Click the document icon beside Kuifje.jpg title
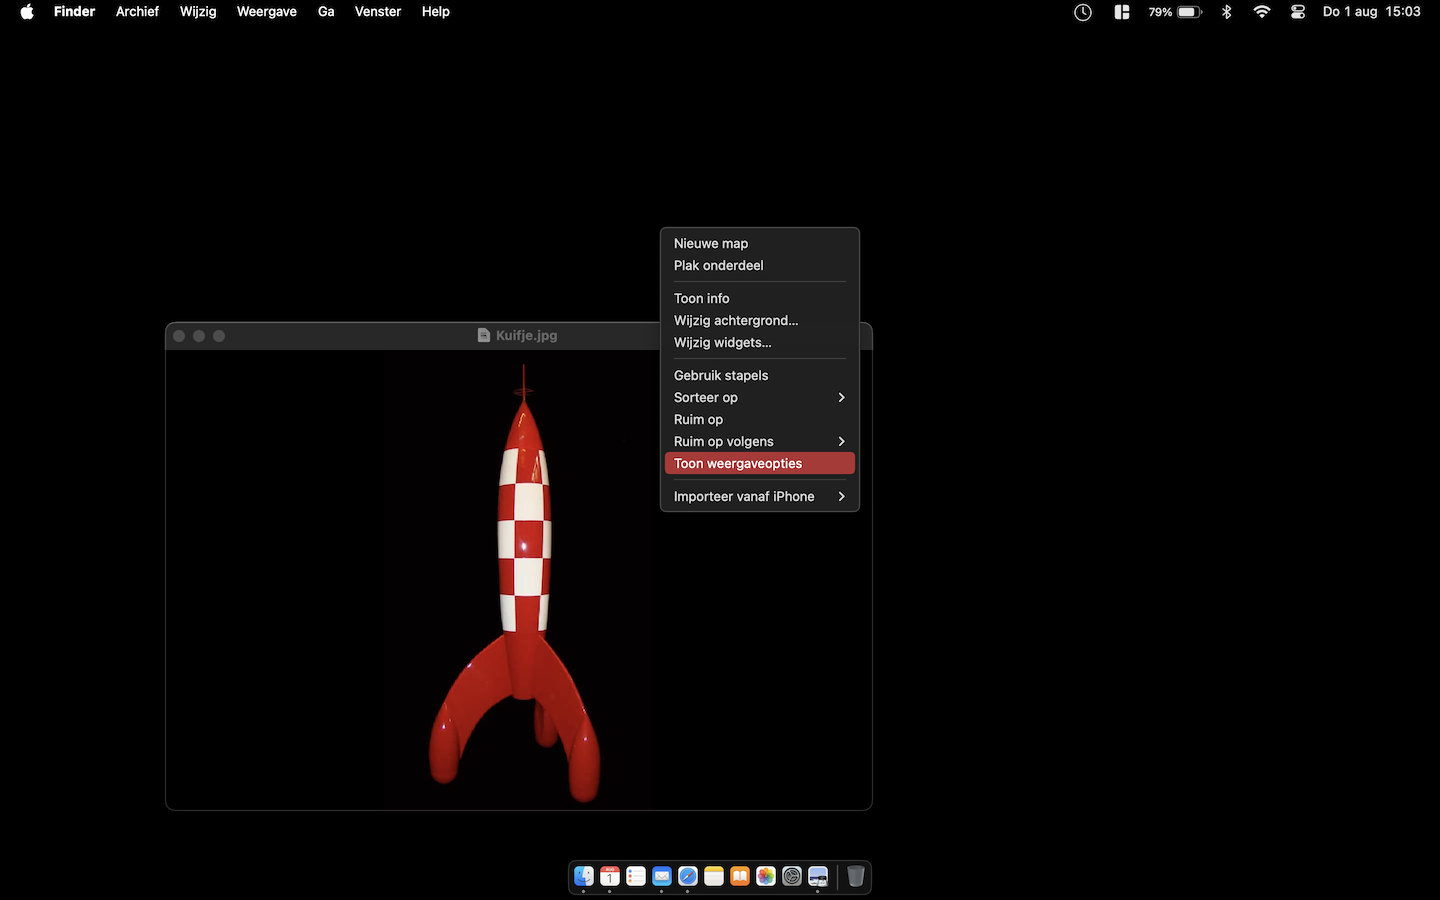Viewport: 1440px width, 900px height. 484,335
